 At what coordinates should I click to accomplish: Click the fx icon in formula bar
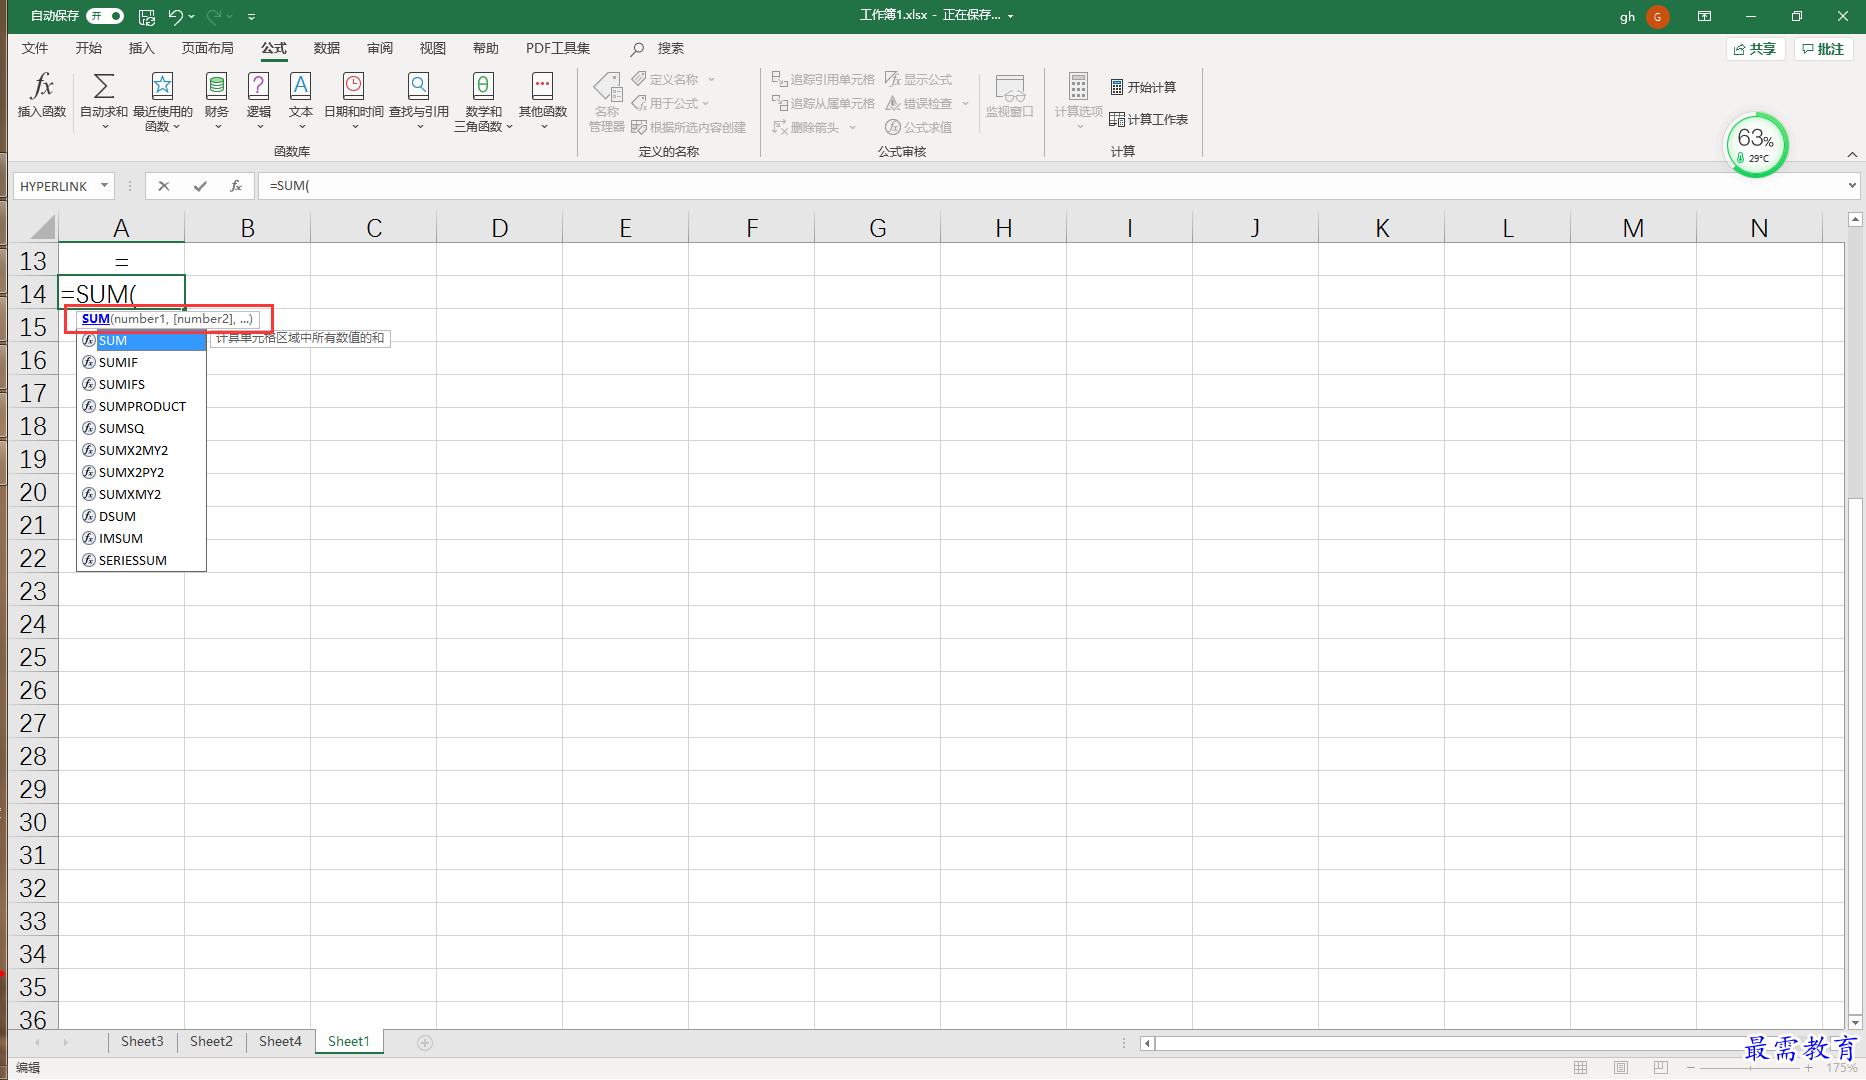click(x=236, y=186)
